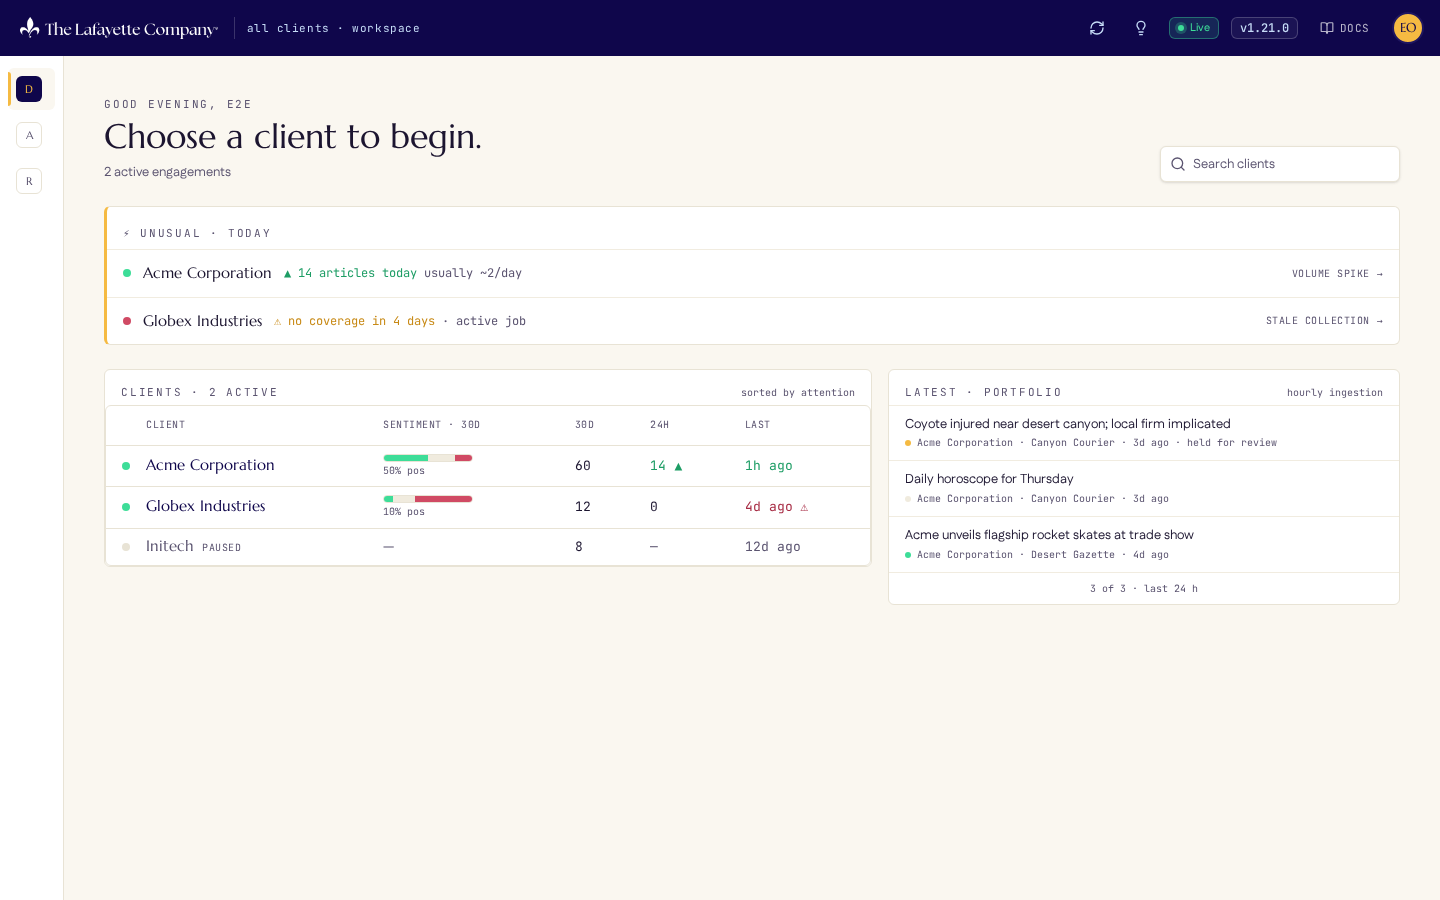Click the 30D column header
This screenshot has width=1440, height=900.
[585, 425]
